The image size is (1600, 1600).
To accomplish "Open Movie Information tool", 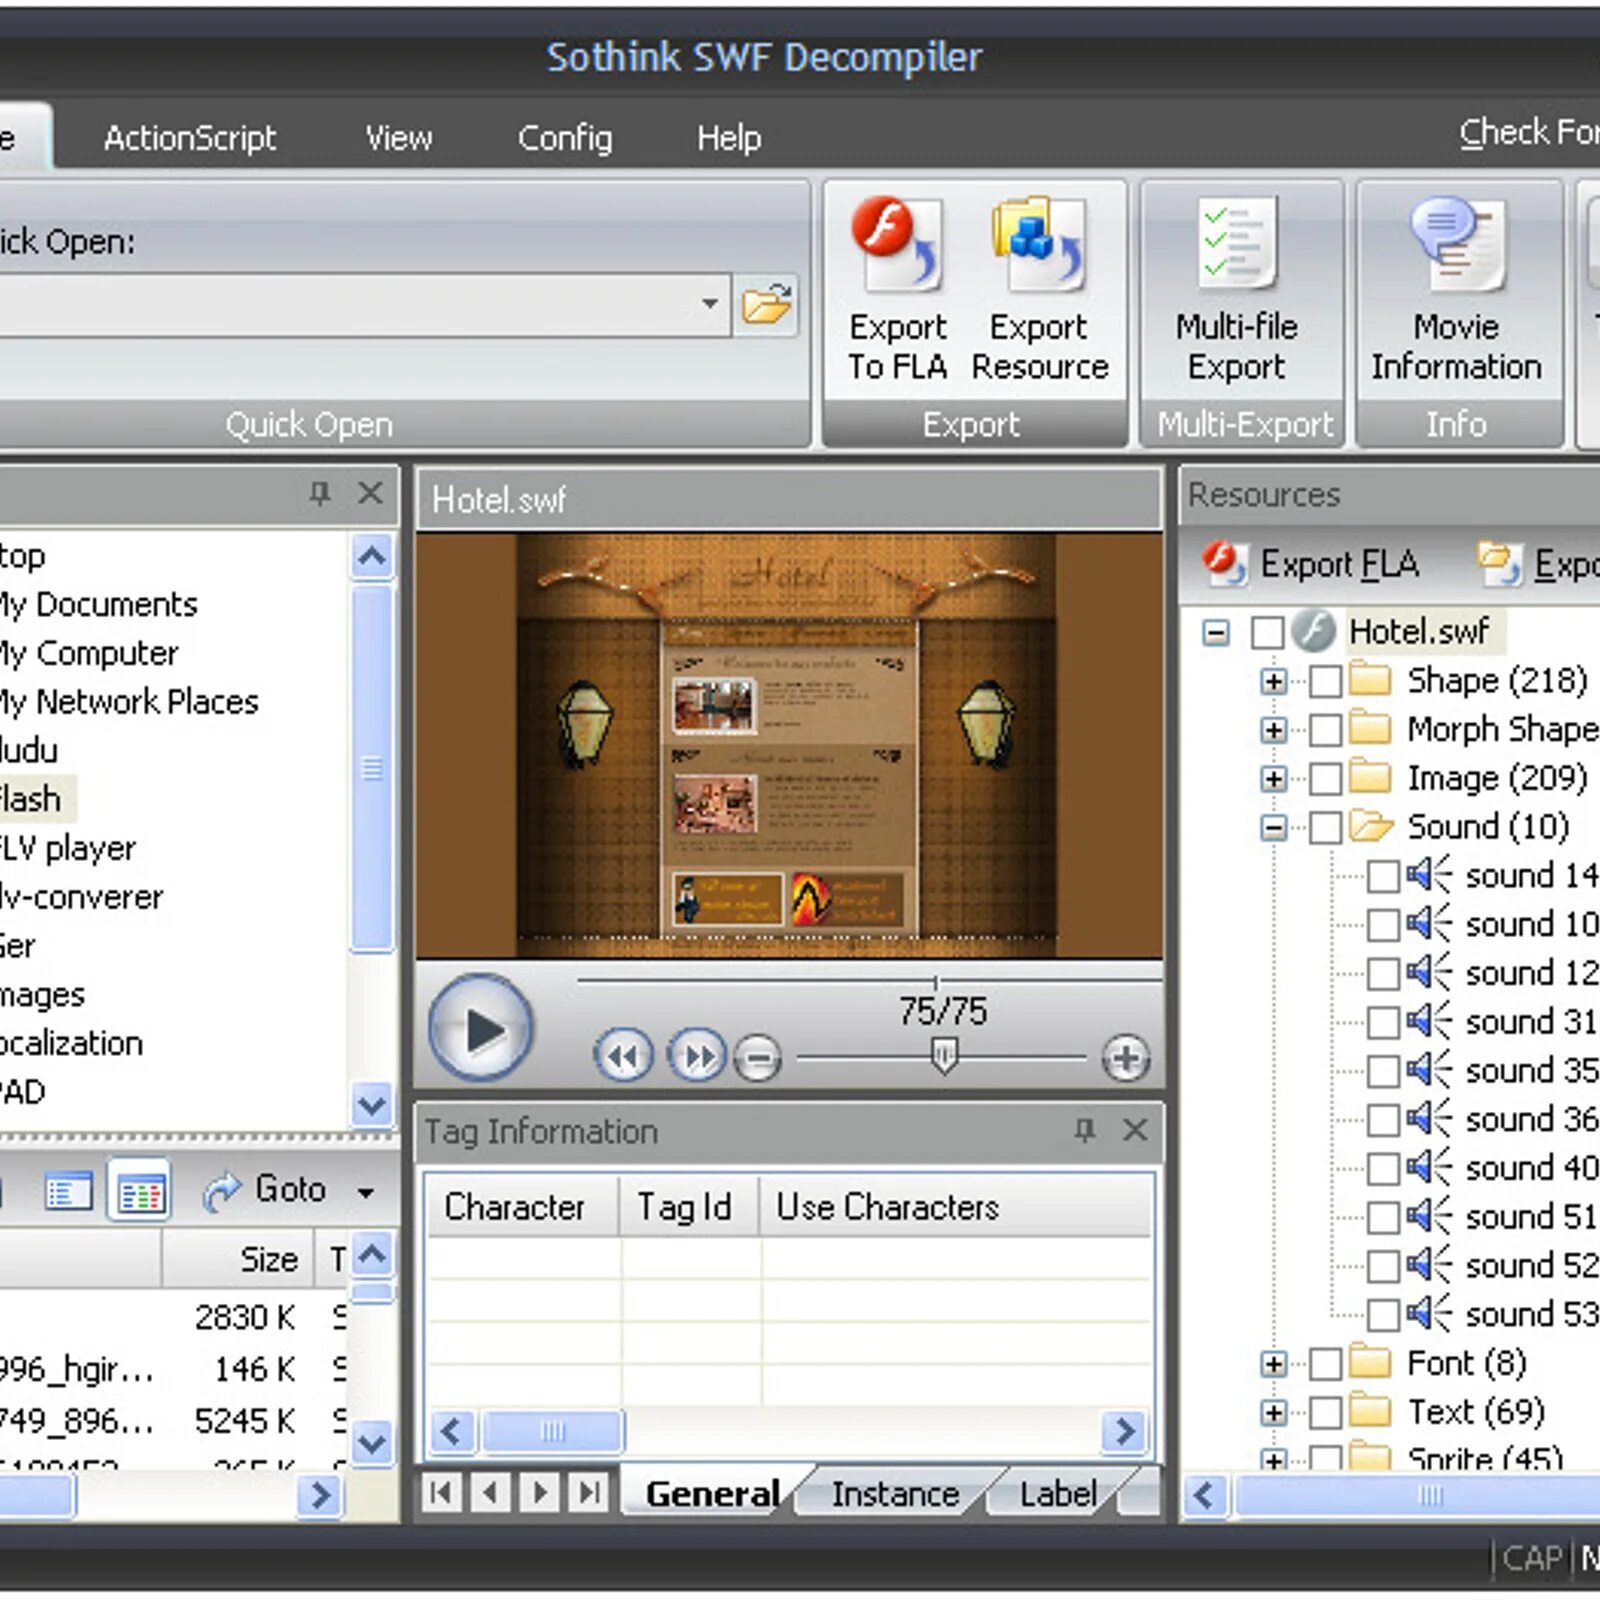I will [x=1456, y=290].
